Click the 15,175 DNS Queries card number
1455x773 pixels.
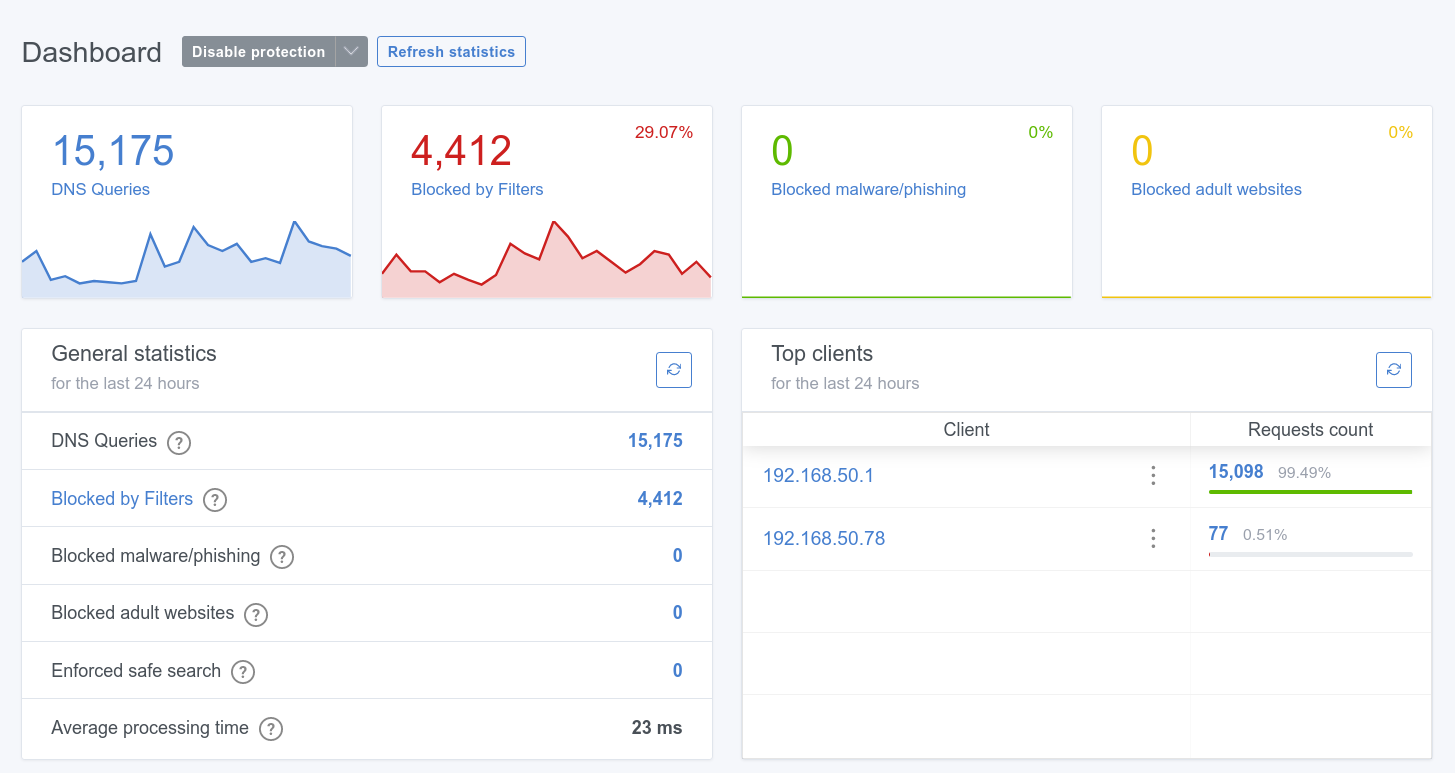coord(113,151)
